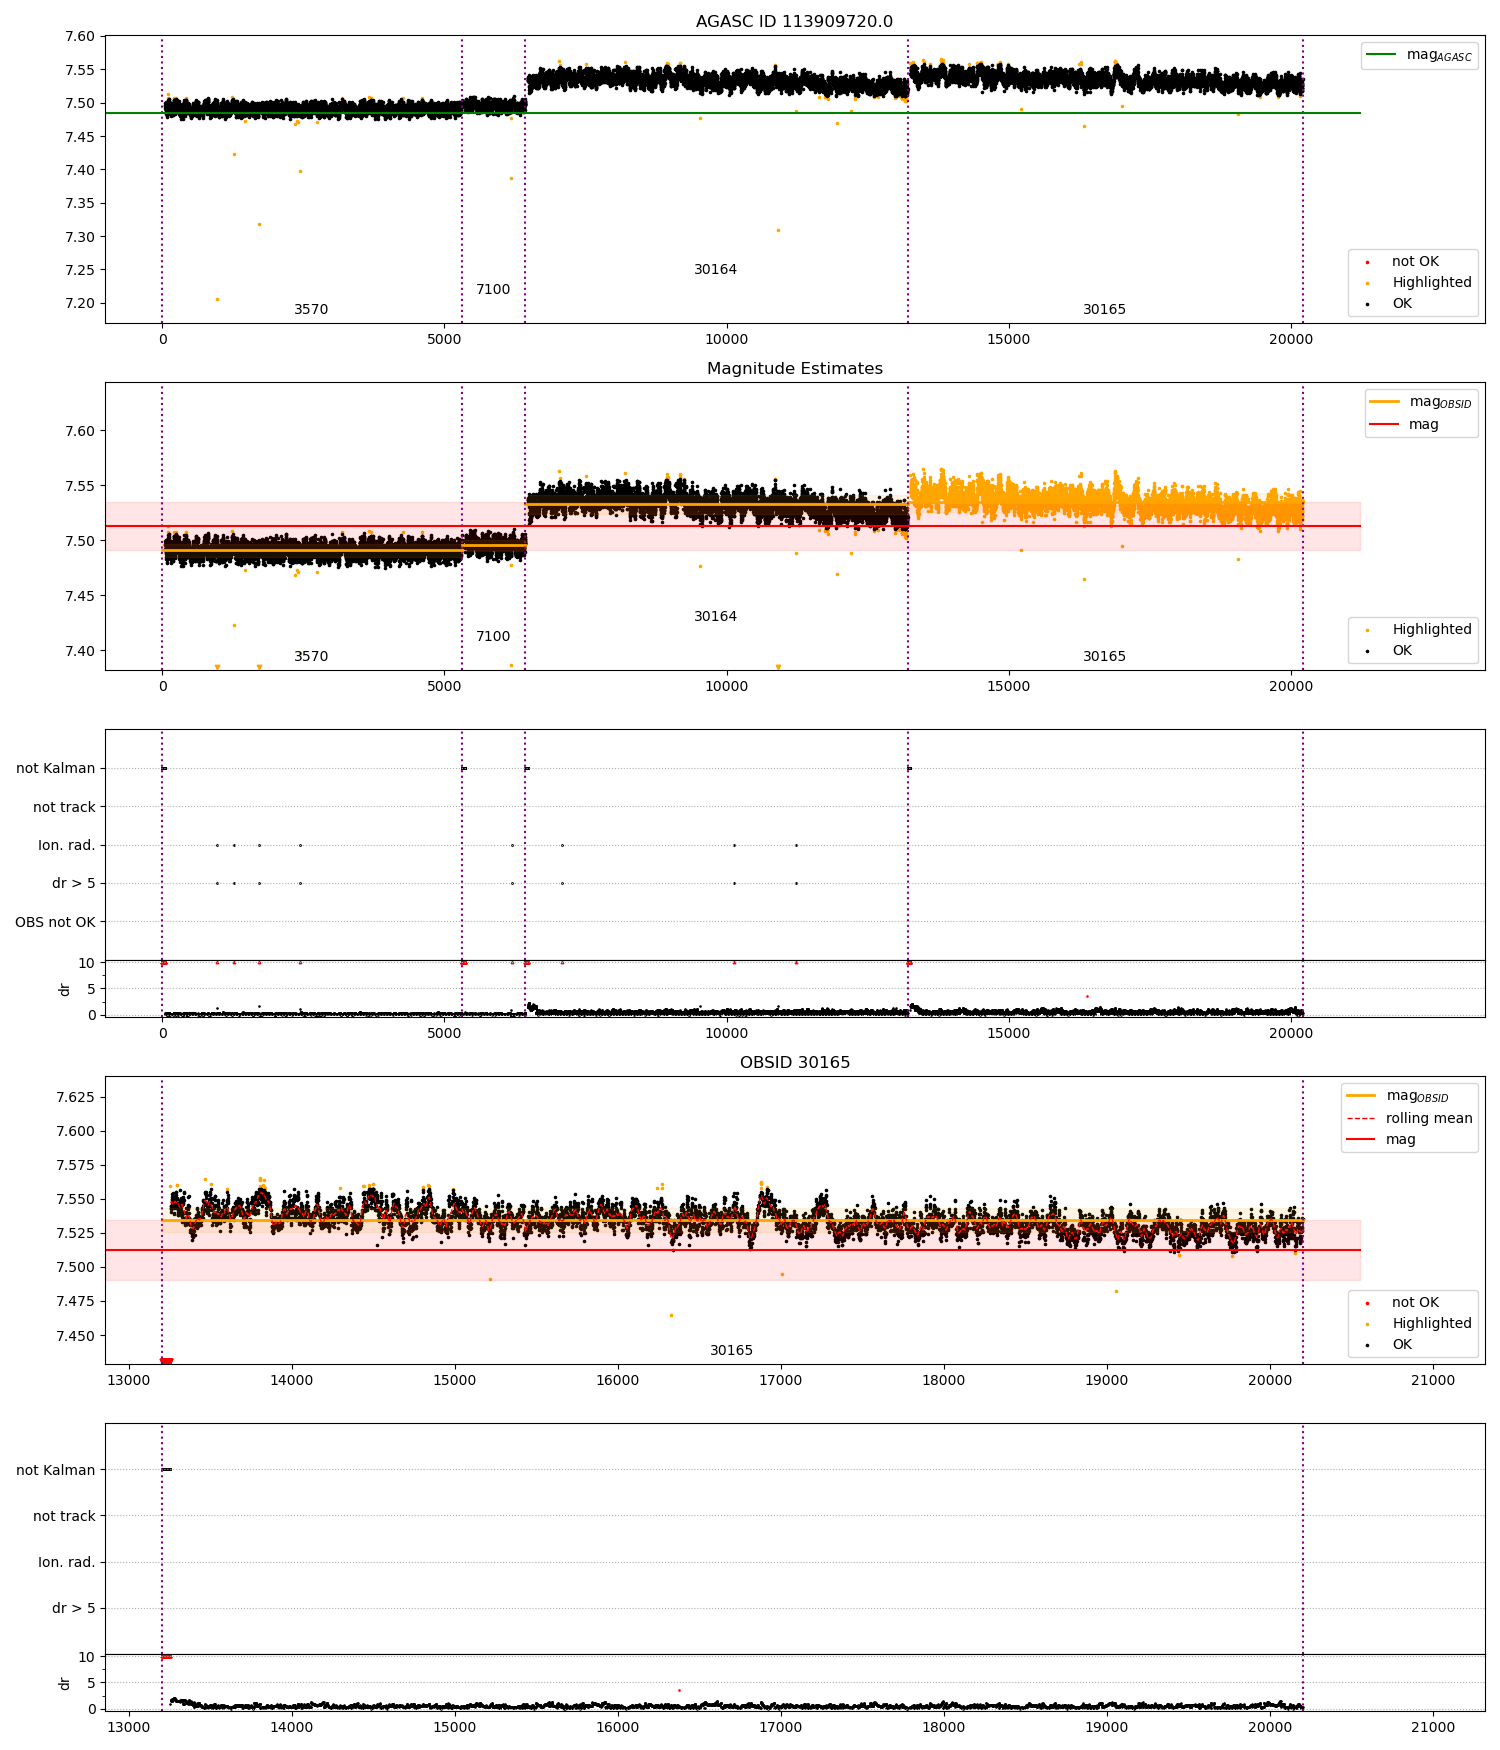Screen dimensions: 1500x1750
Task: Click the "30165" label in AGASC ID plot
Action: coord(1104,310)
